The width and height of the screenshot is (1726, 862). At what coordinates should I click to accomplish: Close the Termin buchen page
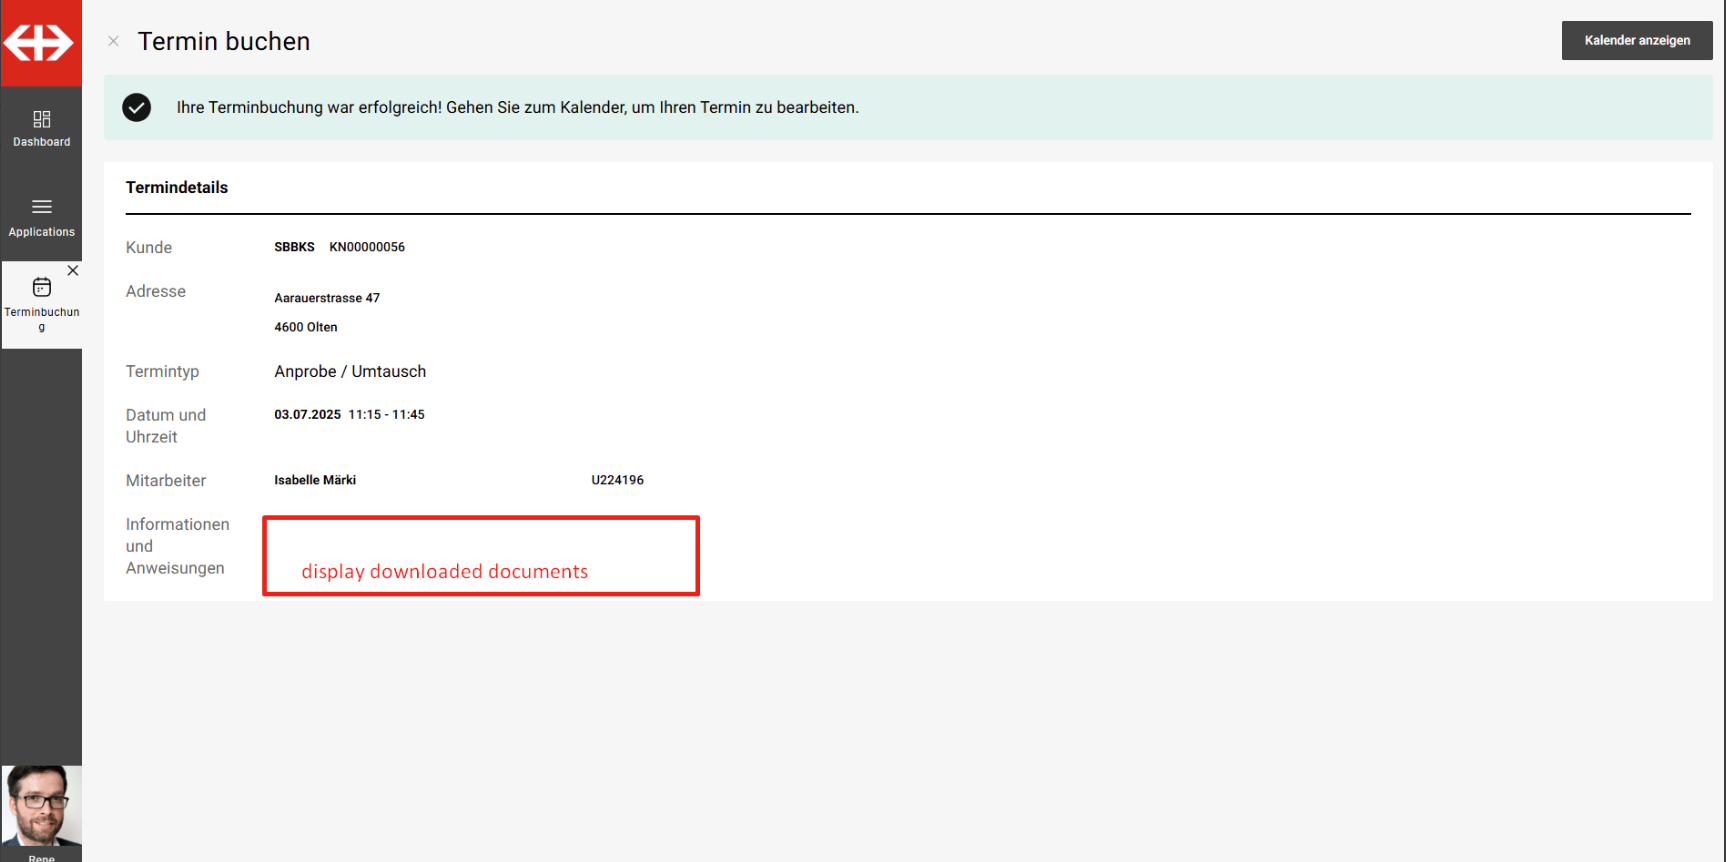click(x=114, y=41)
